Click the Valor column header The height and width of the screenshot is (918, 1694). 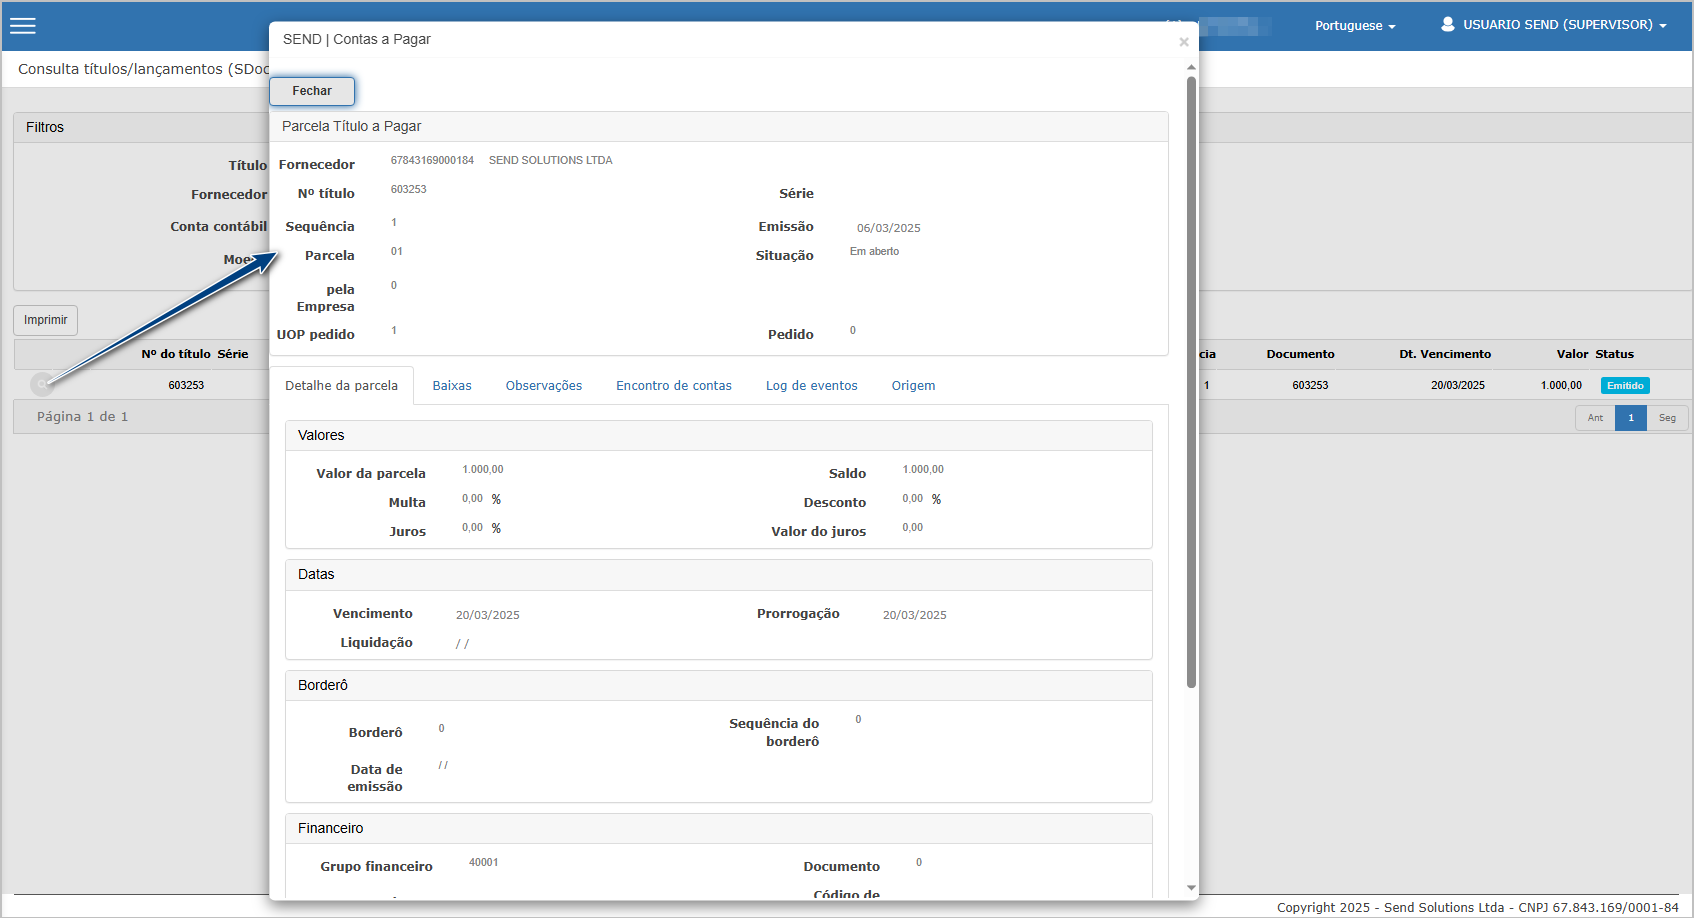pos(1572,354)
